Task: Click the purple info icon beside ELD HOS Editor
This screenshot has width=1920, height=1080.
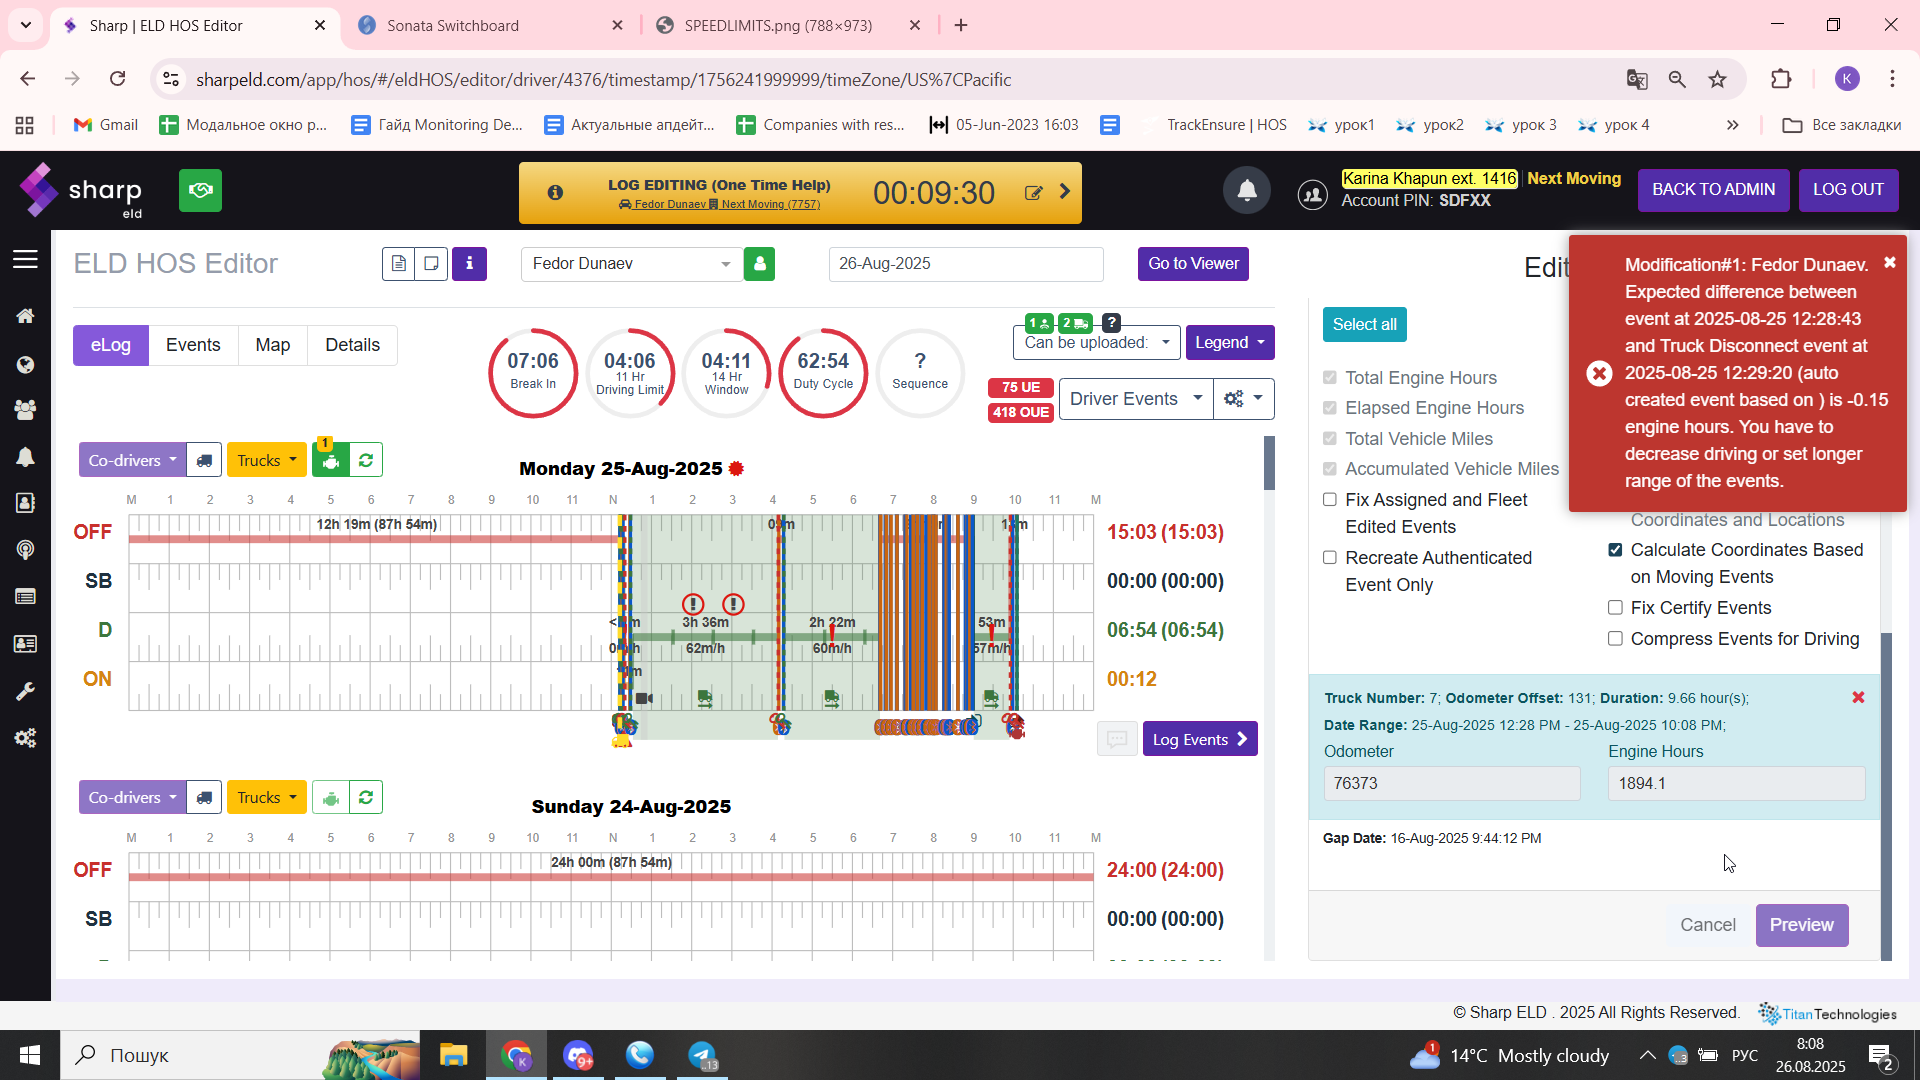Action: pos(469,264)
